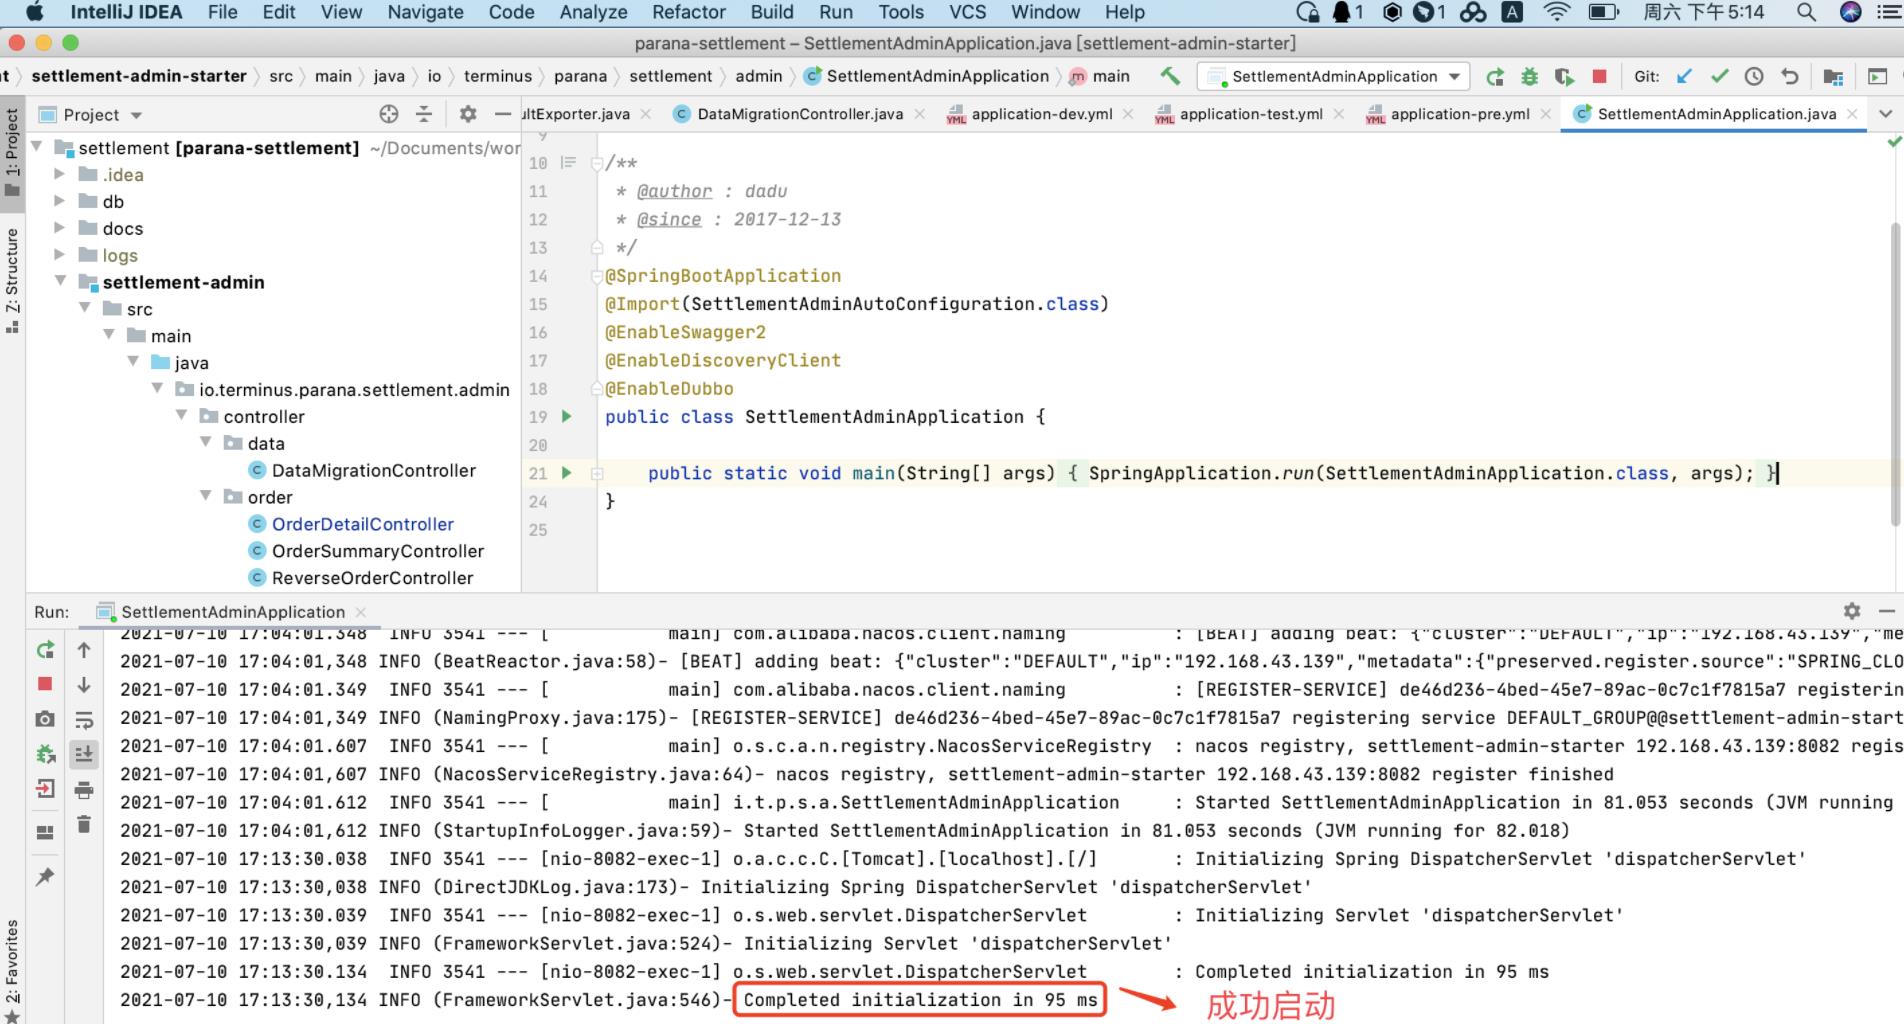The image size is (1904, 1024).
Task: Stop the application via top toolbar red square
Action: 1599,77
